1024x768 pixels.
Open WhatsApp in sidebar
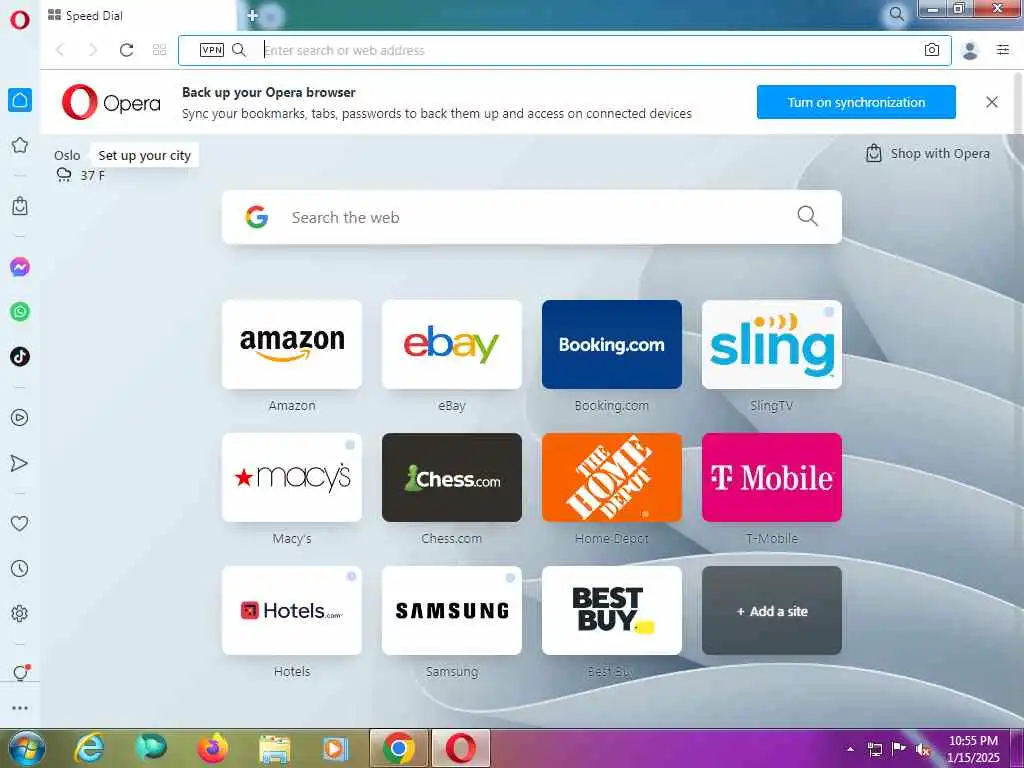[x=20, y=312]
